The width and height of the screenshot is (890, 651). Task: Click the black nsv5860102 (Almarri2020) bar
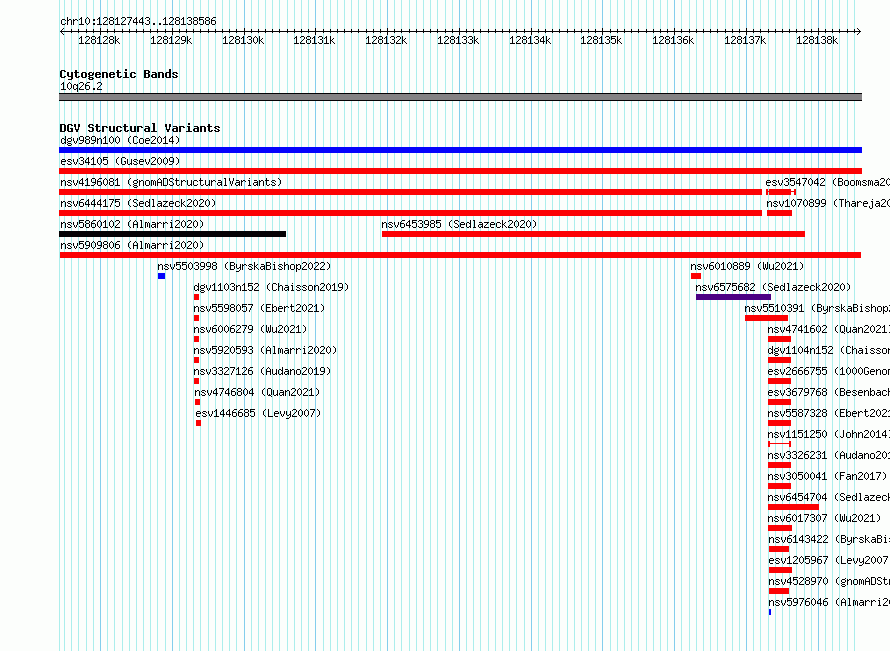173,234
